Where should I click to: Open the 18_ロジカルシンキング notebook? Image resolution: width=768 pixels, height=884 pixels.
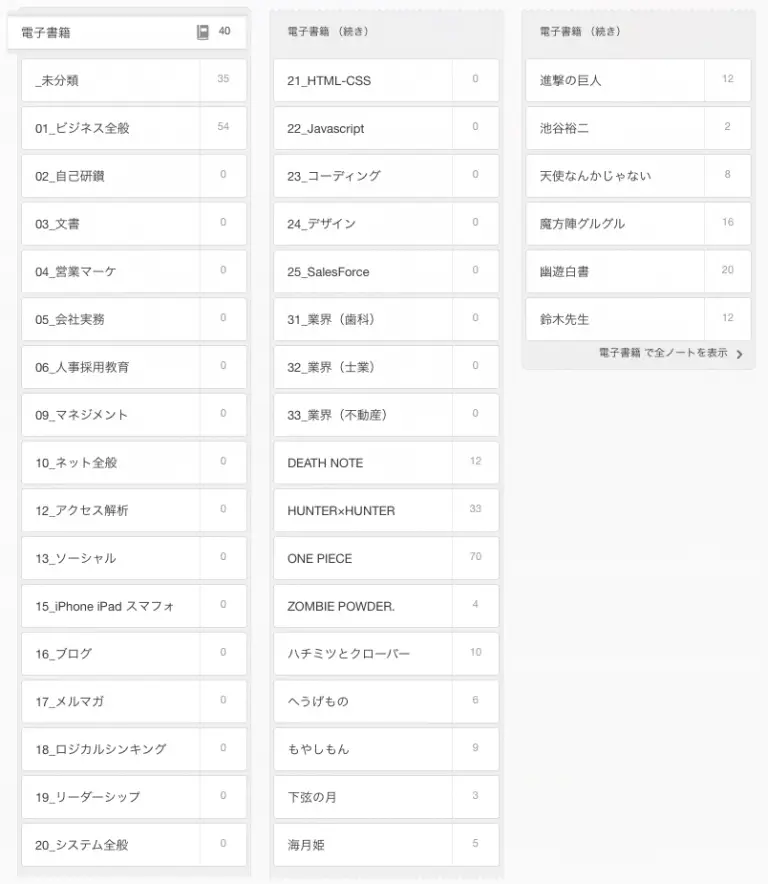[x=110, y=749]
